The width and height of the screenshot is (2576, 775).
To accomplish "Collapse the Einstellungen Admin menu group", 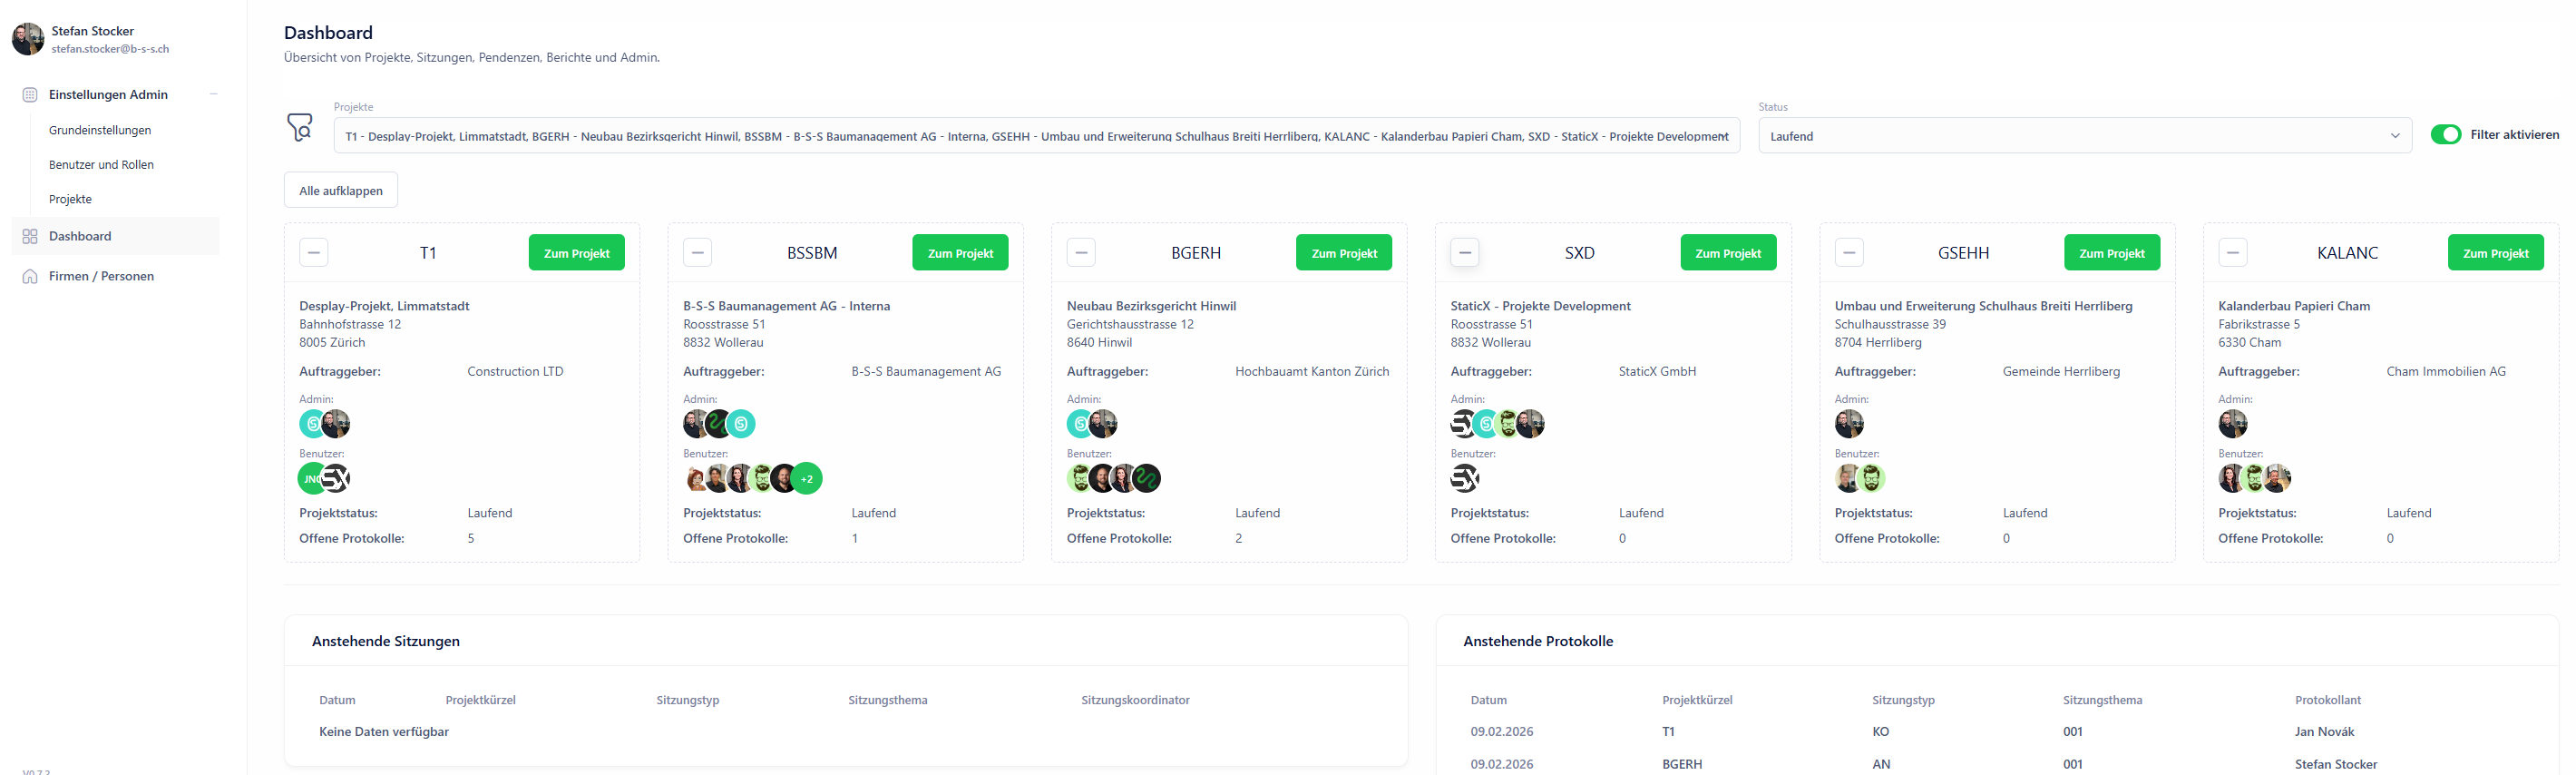I will 213,95.
